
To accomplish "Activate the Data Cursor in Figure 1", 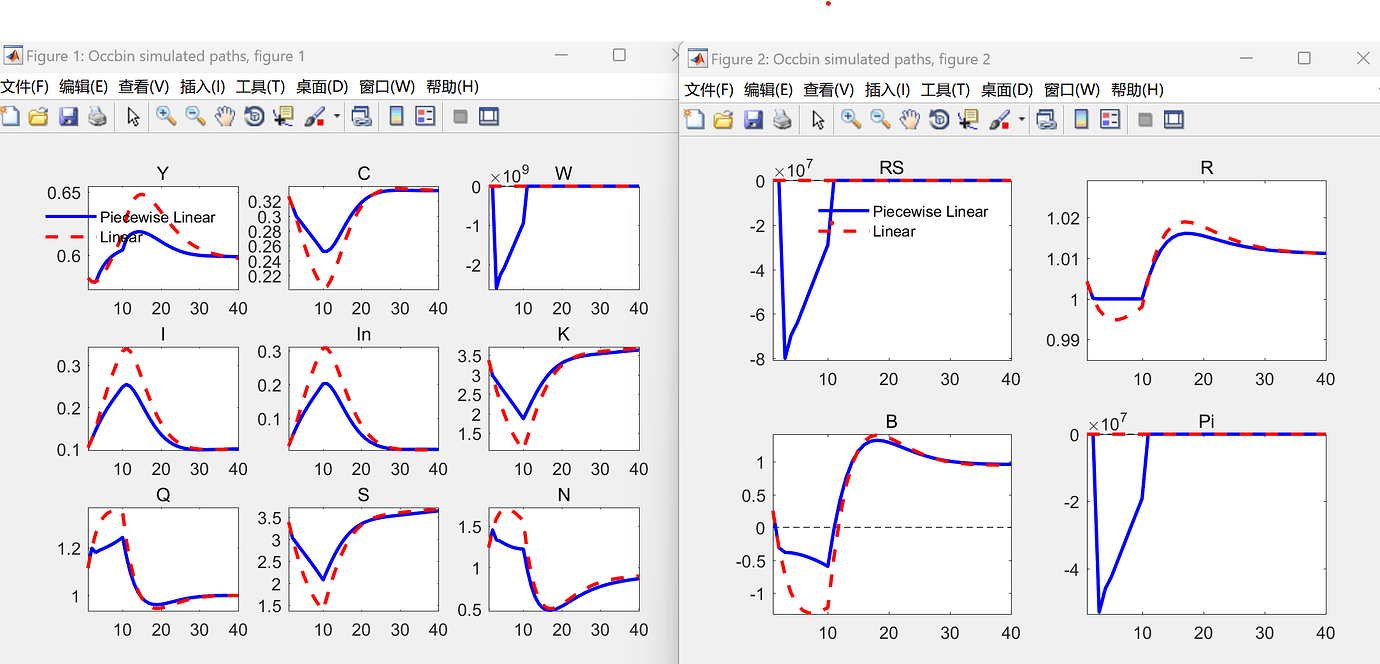I will pos(282,116).
